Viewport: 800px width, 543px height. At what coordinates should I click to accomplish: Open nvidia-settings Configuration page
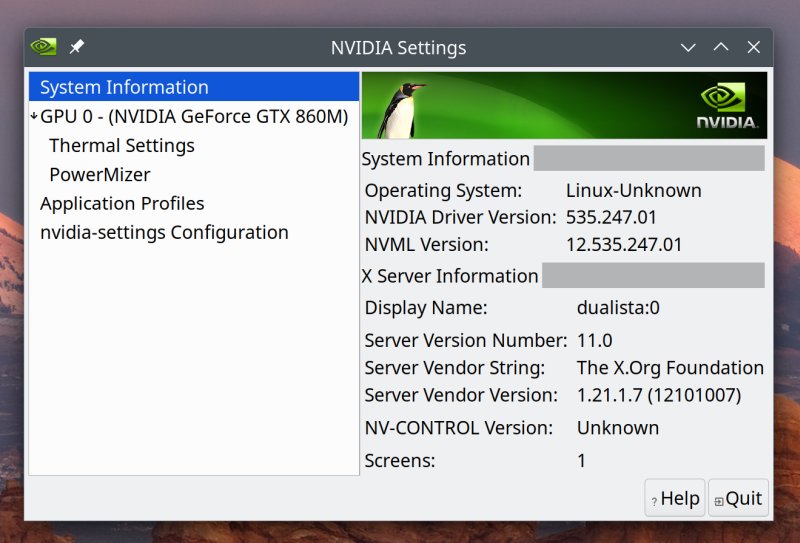(164, 232)
